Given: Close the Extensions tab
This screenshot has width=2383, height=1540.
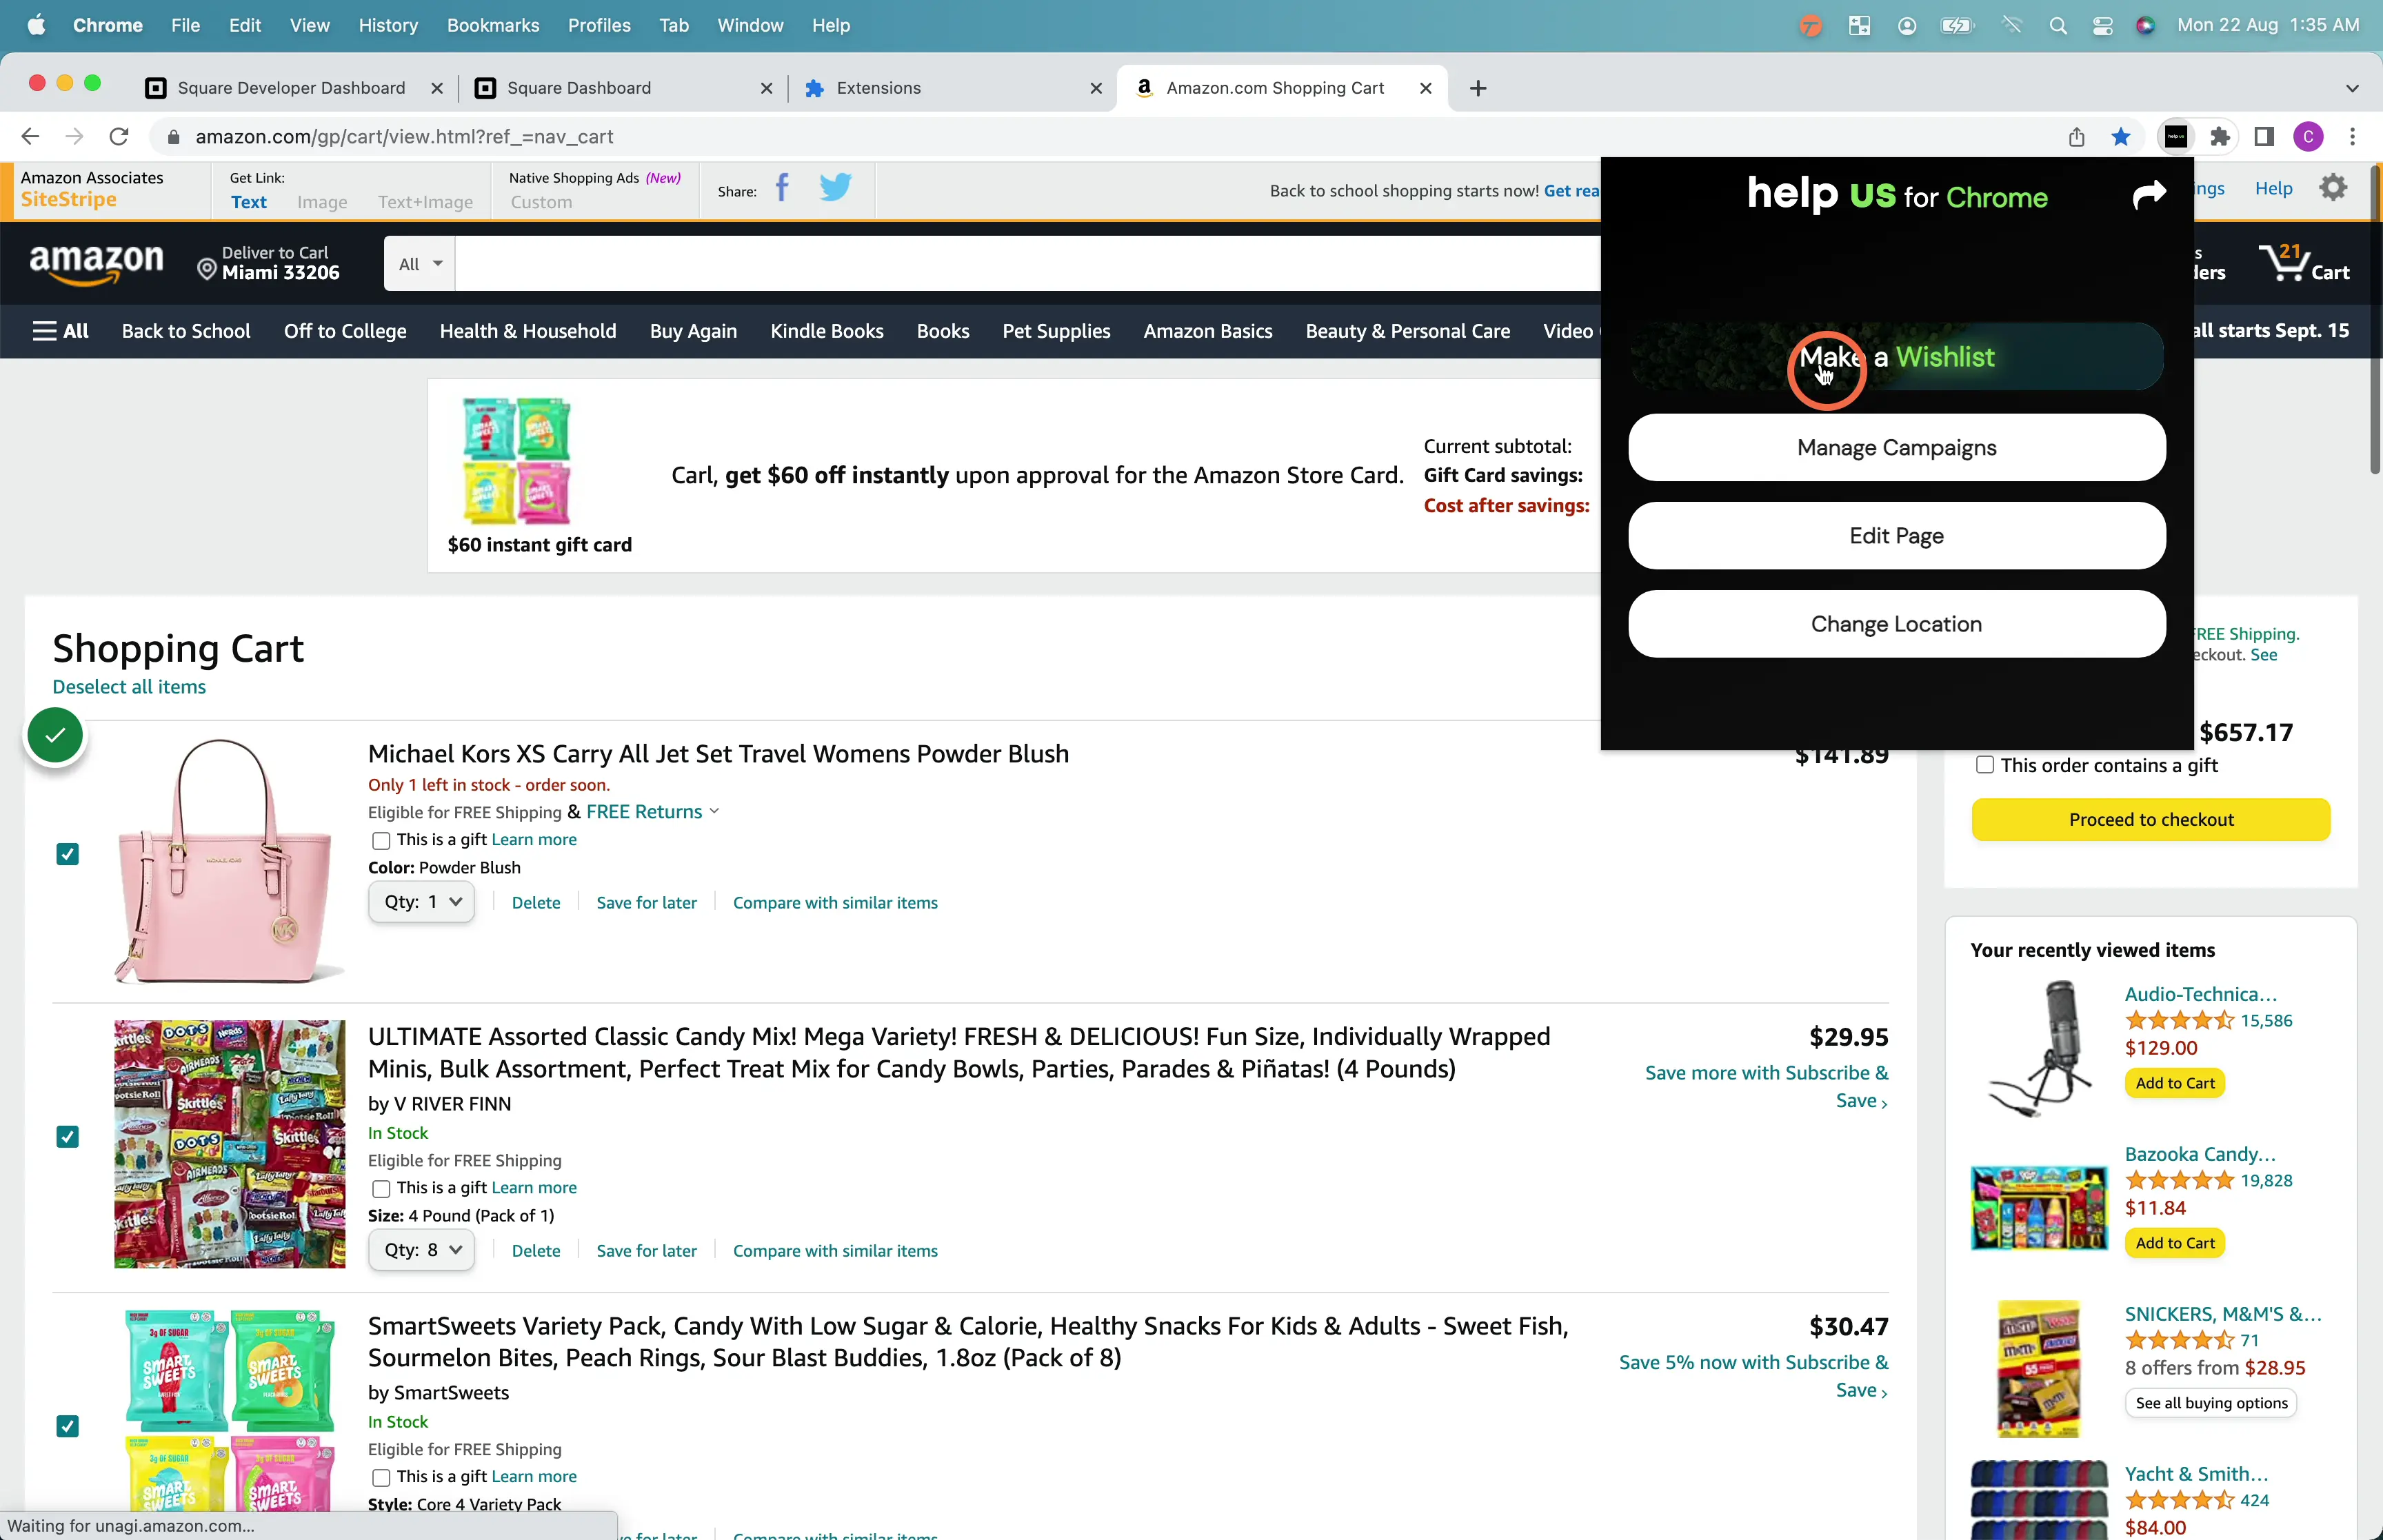Looking at the screenshot, I should click(x=1096, y=88).
